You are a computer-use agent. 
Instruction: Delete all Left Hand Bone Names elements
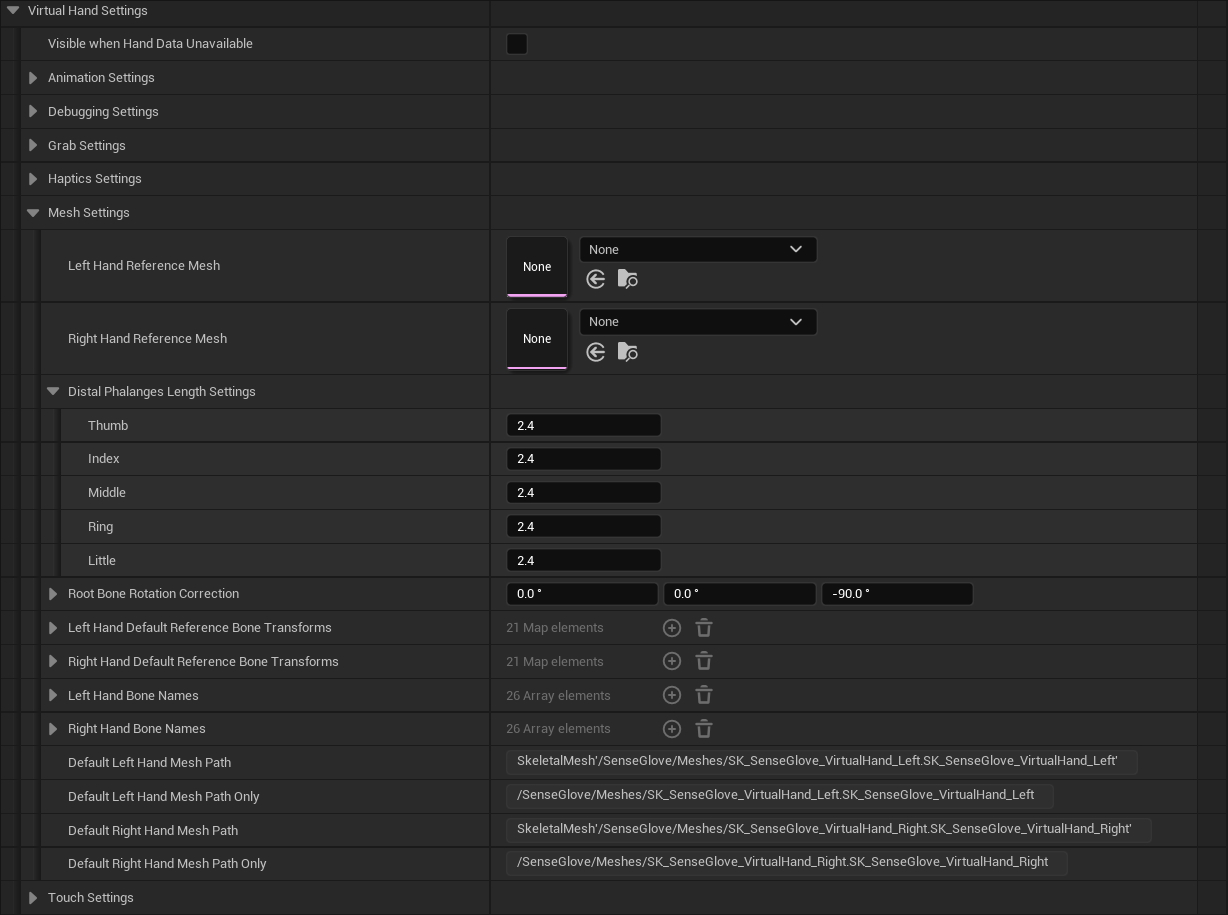(x=704, y=695)
